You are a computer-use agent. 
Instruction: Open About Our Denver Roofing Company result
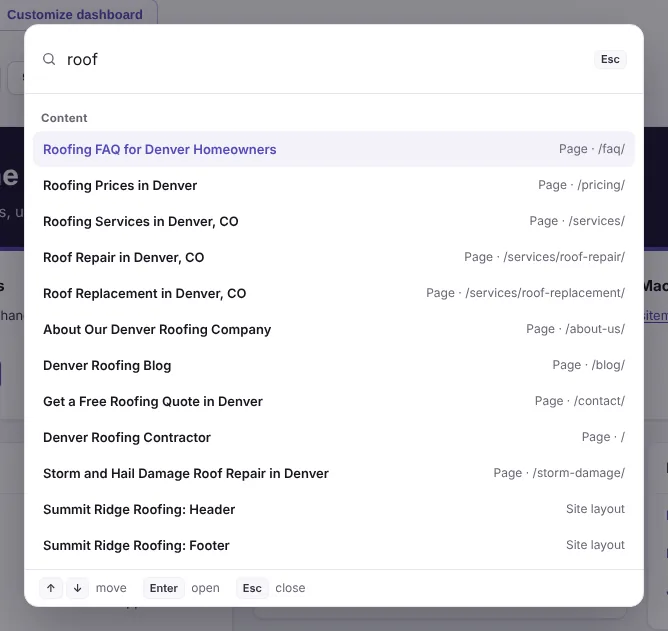pyautogui.click(x=334, y=329)
